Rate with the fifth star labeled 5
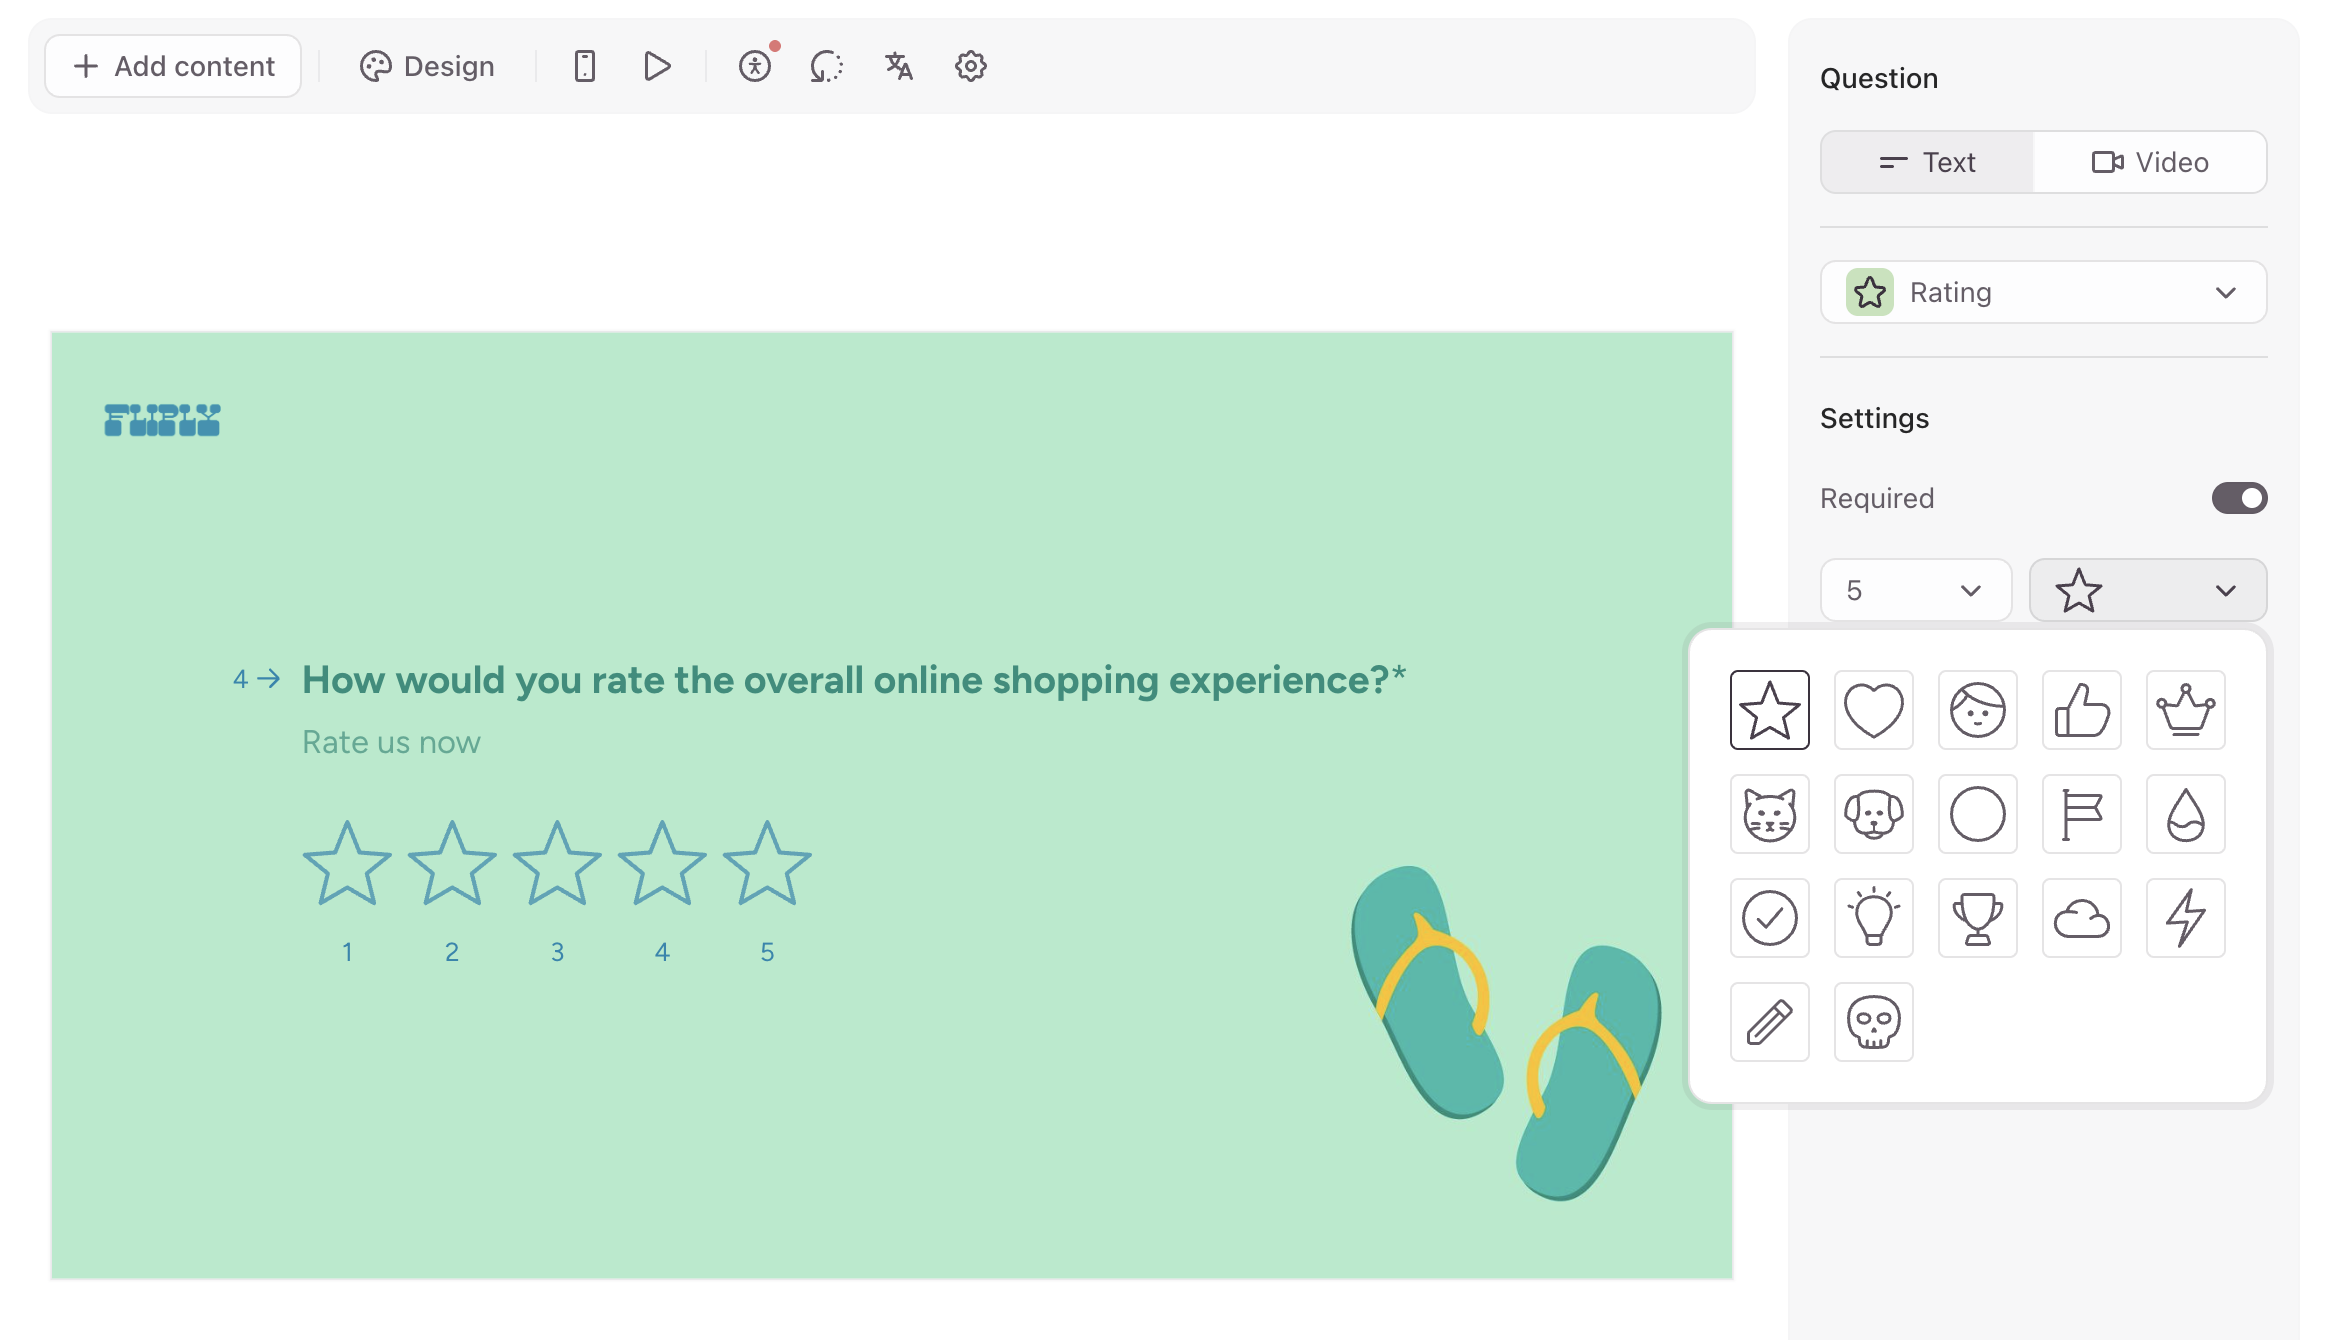The image size is (2332, 1340). point(767,863)
